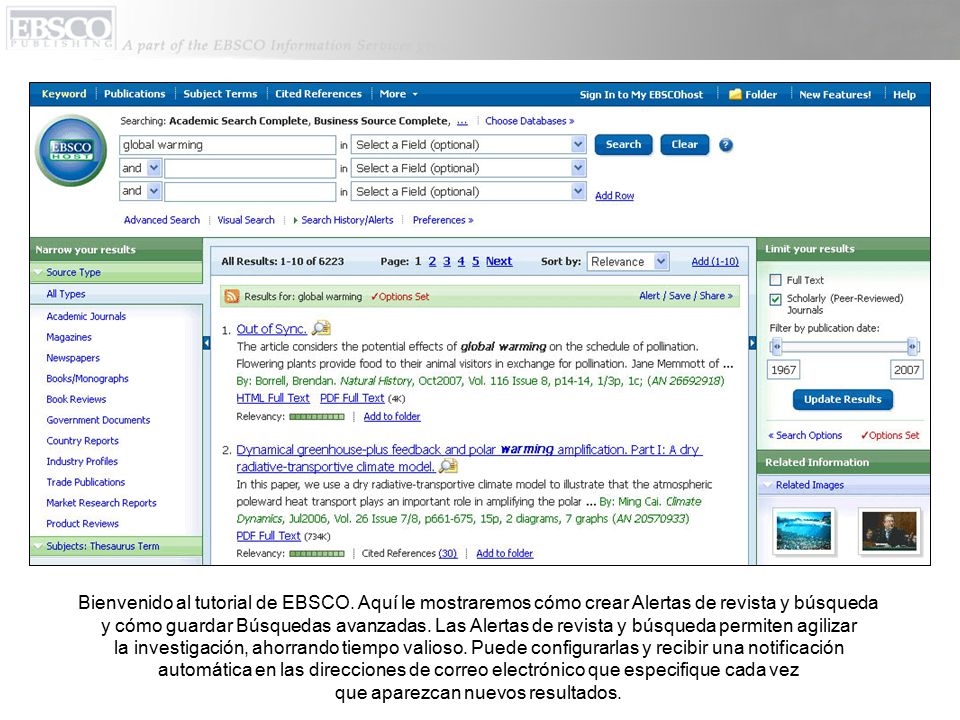This screenshot has width=960, height=720.
Task: Open preview icon next to Out of Sync
Action: tap(321, 328)
